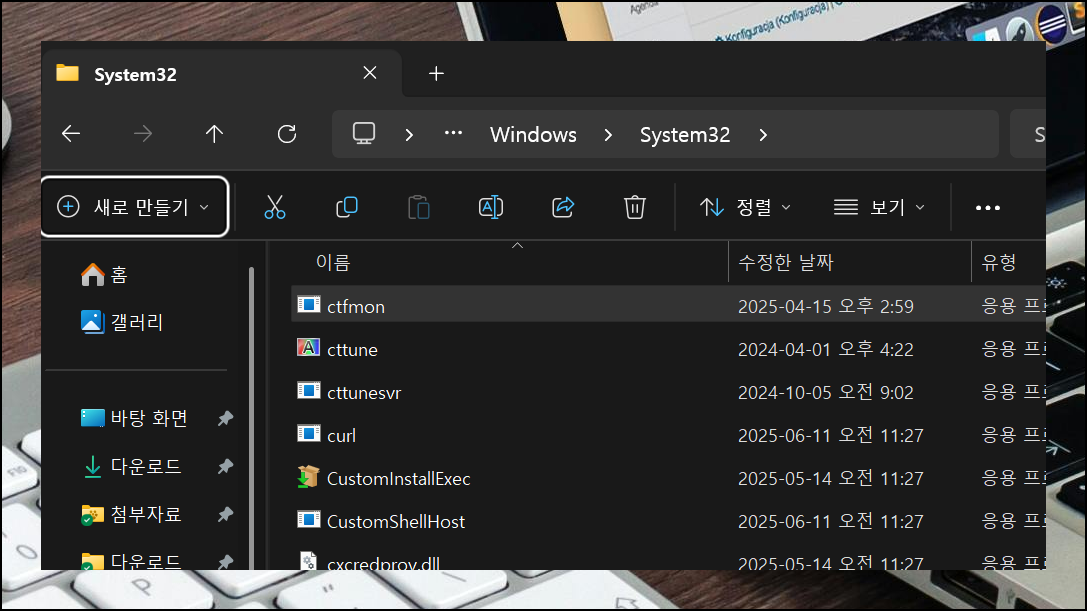
Task: Click the pin icon beside 첨부자료
Action: (x=225, y=515)
